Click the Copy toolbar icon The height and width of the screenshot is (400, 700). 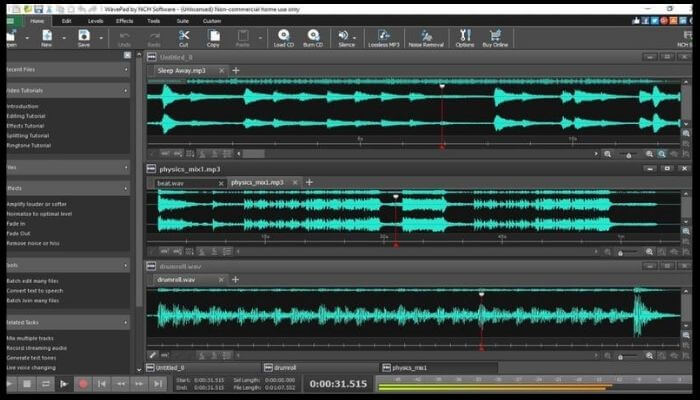coord(213,36)
